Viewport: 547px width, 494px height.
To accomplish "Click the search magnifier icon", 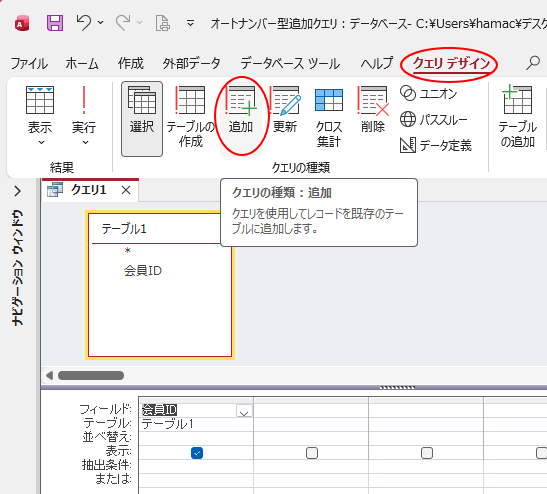I will coord(533,63).
